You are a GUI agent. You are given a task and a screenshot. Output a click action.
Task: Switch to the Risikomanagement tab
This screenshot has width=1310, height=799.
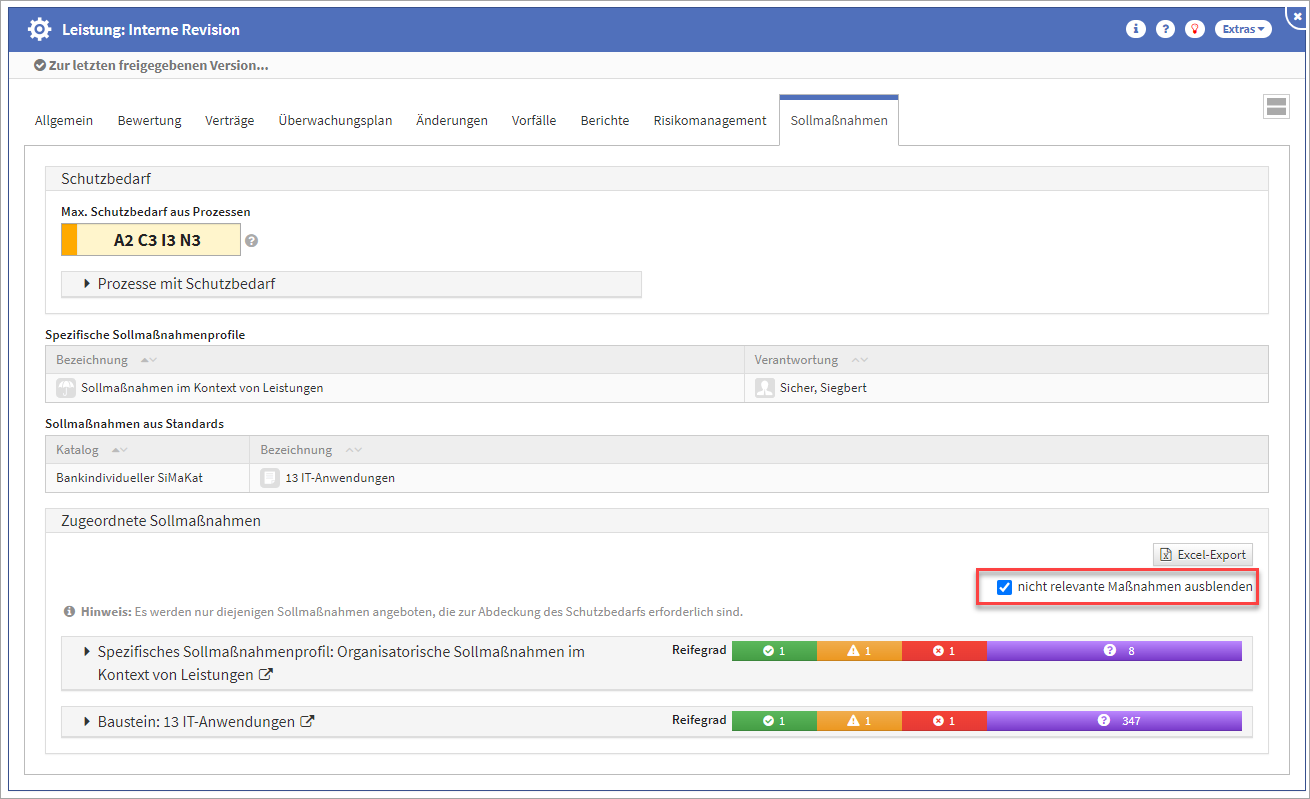(709, 120)
